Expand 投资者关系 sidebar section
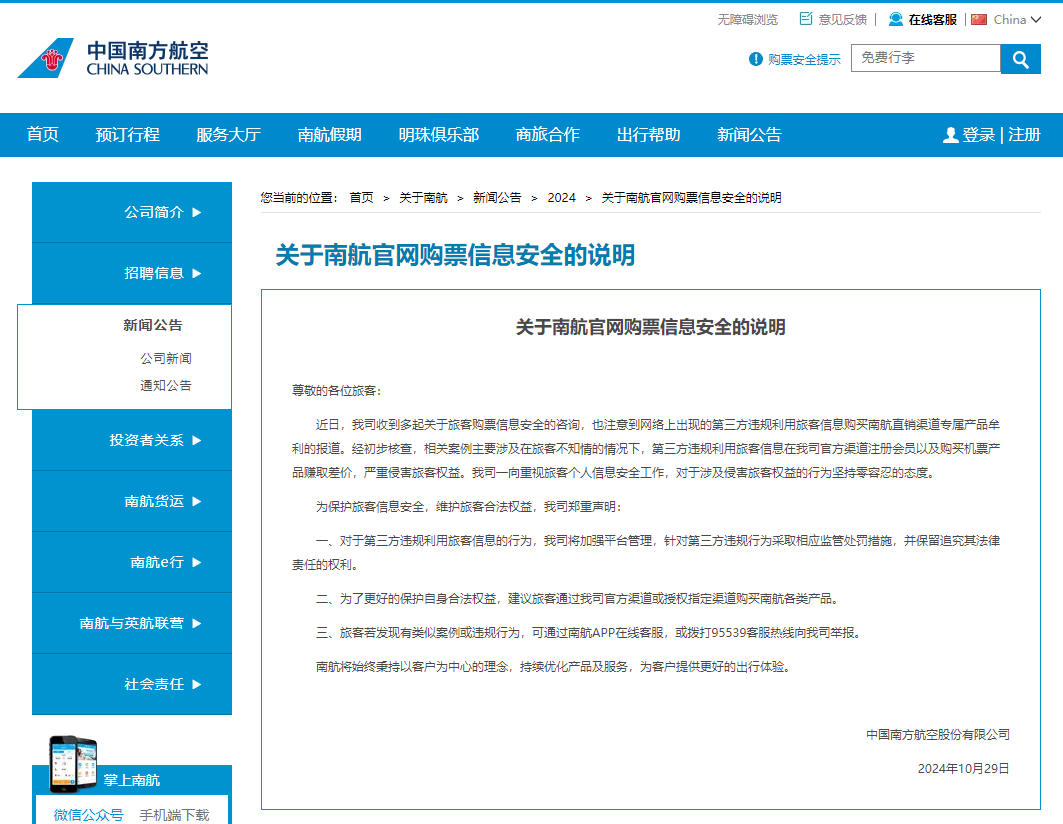1063x824 pixels. (x=132, y=440)
